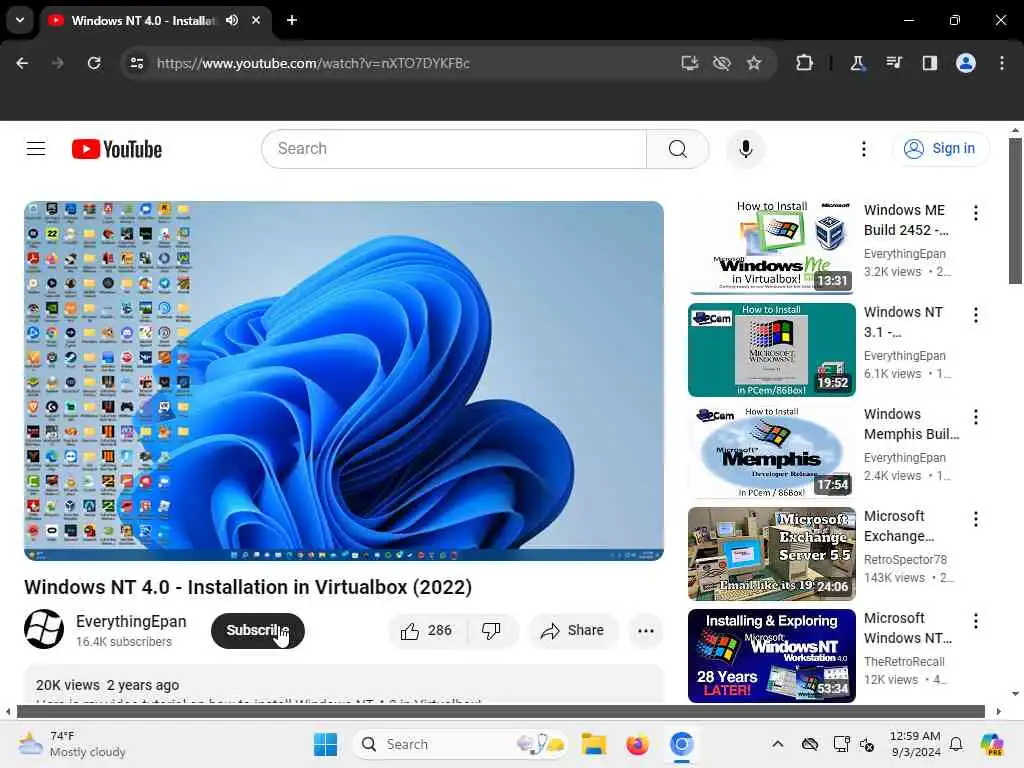
Task: Open Installing & Exploring Windows NT thumbnail
Action: tap(771, 656)
